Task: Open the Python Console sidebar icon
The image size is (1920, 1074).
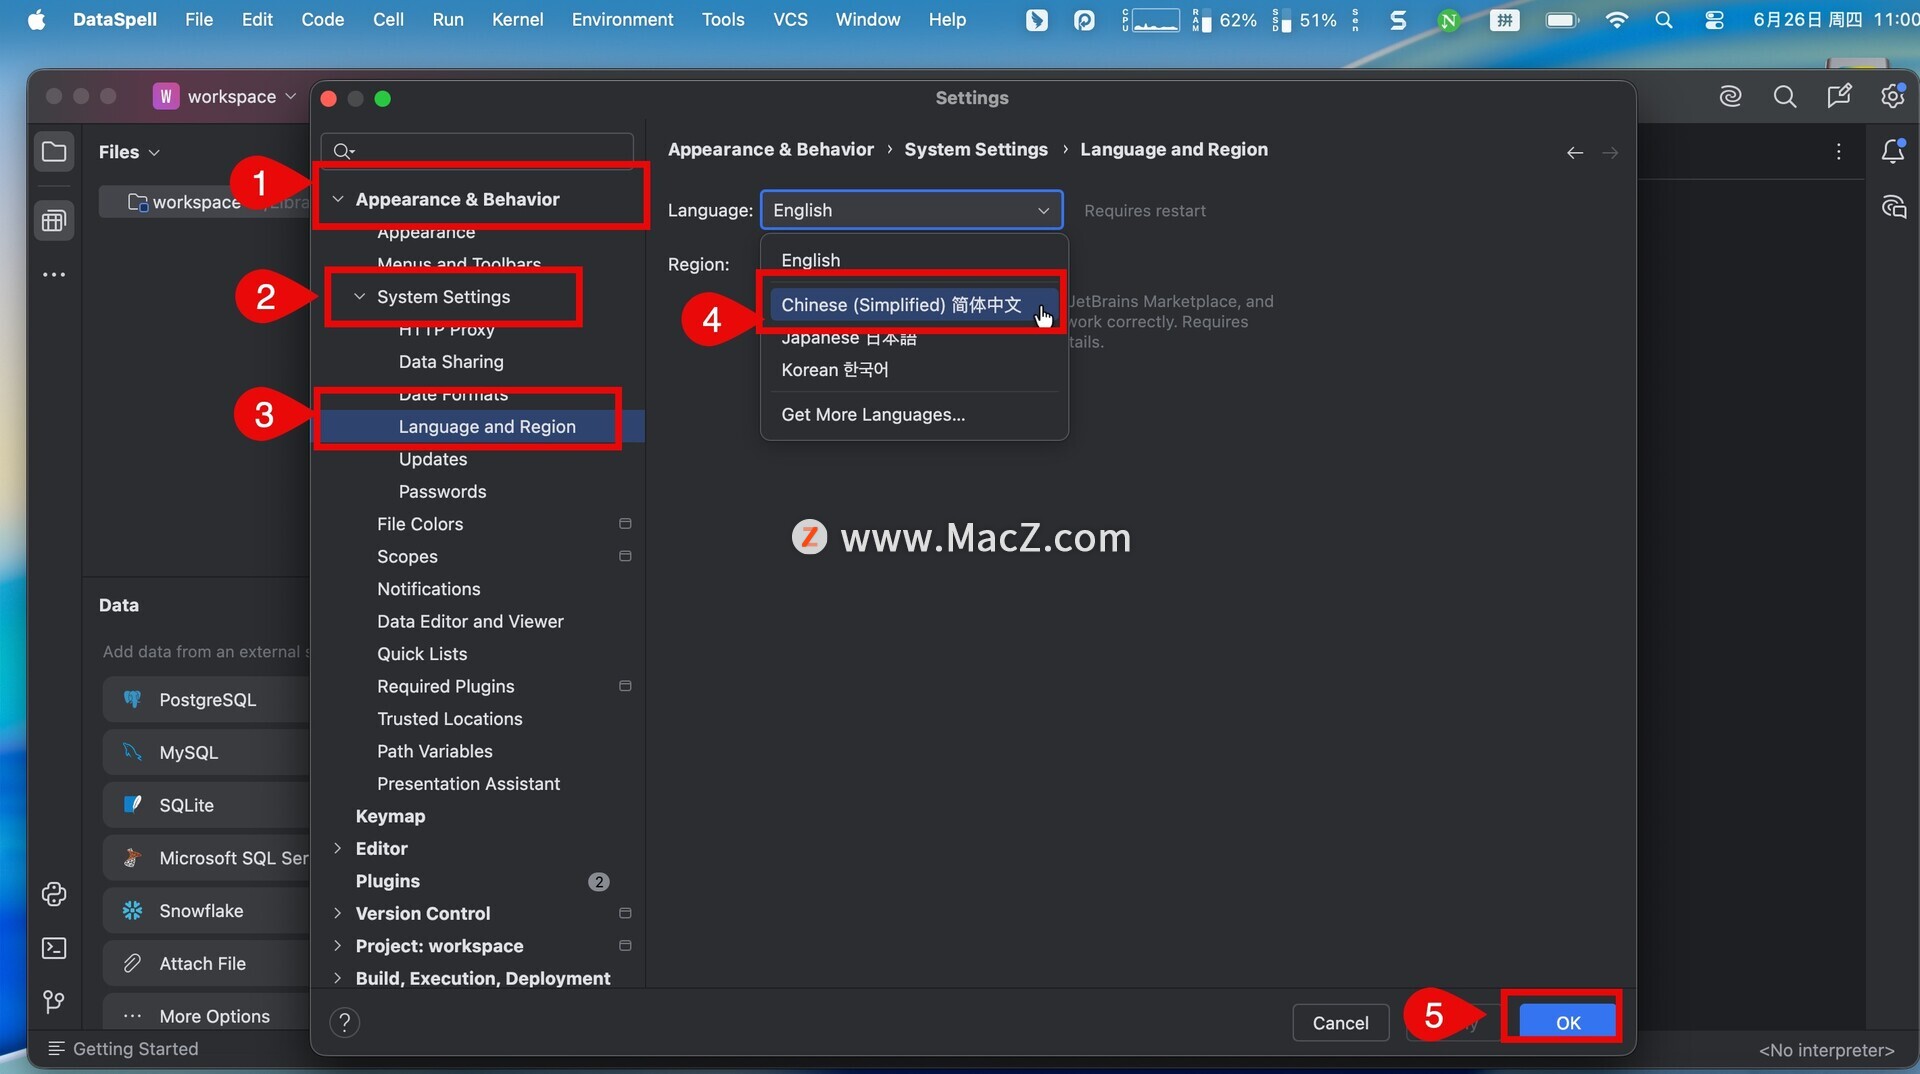Action: (x=54, y=894)
